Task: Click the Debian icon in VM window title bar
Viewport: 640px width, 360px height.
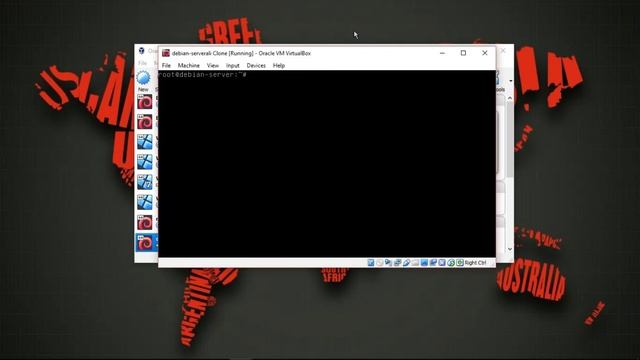Action: tap(166, 53)
